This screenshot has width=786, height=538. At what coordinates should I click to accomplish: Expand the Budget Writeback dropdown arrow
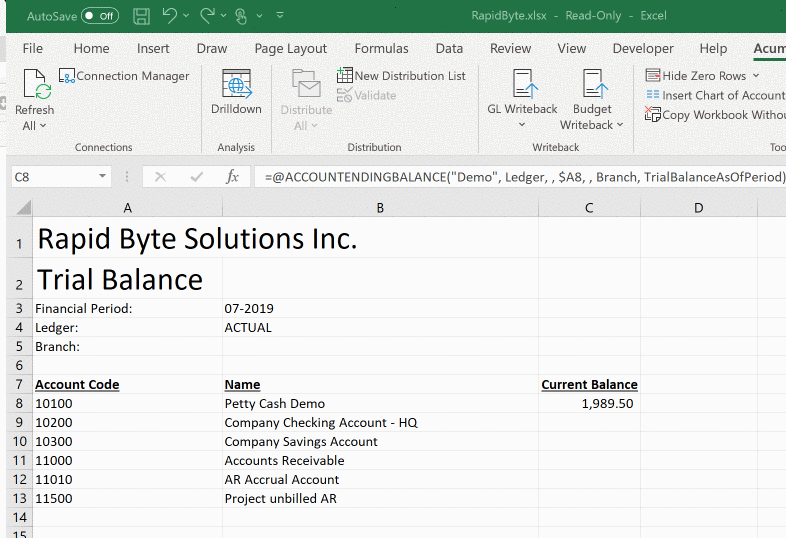coord(620,124)
